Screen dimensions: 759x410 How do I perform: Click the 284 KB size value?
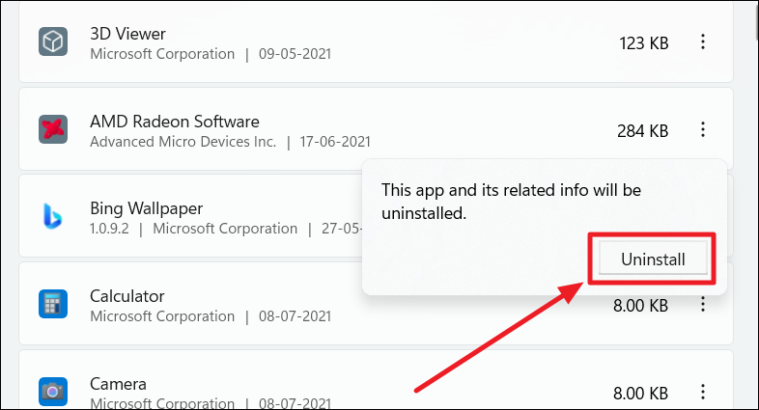pos(643,131)
